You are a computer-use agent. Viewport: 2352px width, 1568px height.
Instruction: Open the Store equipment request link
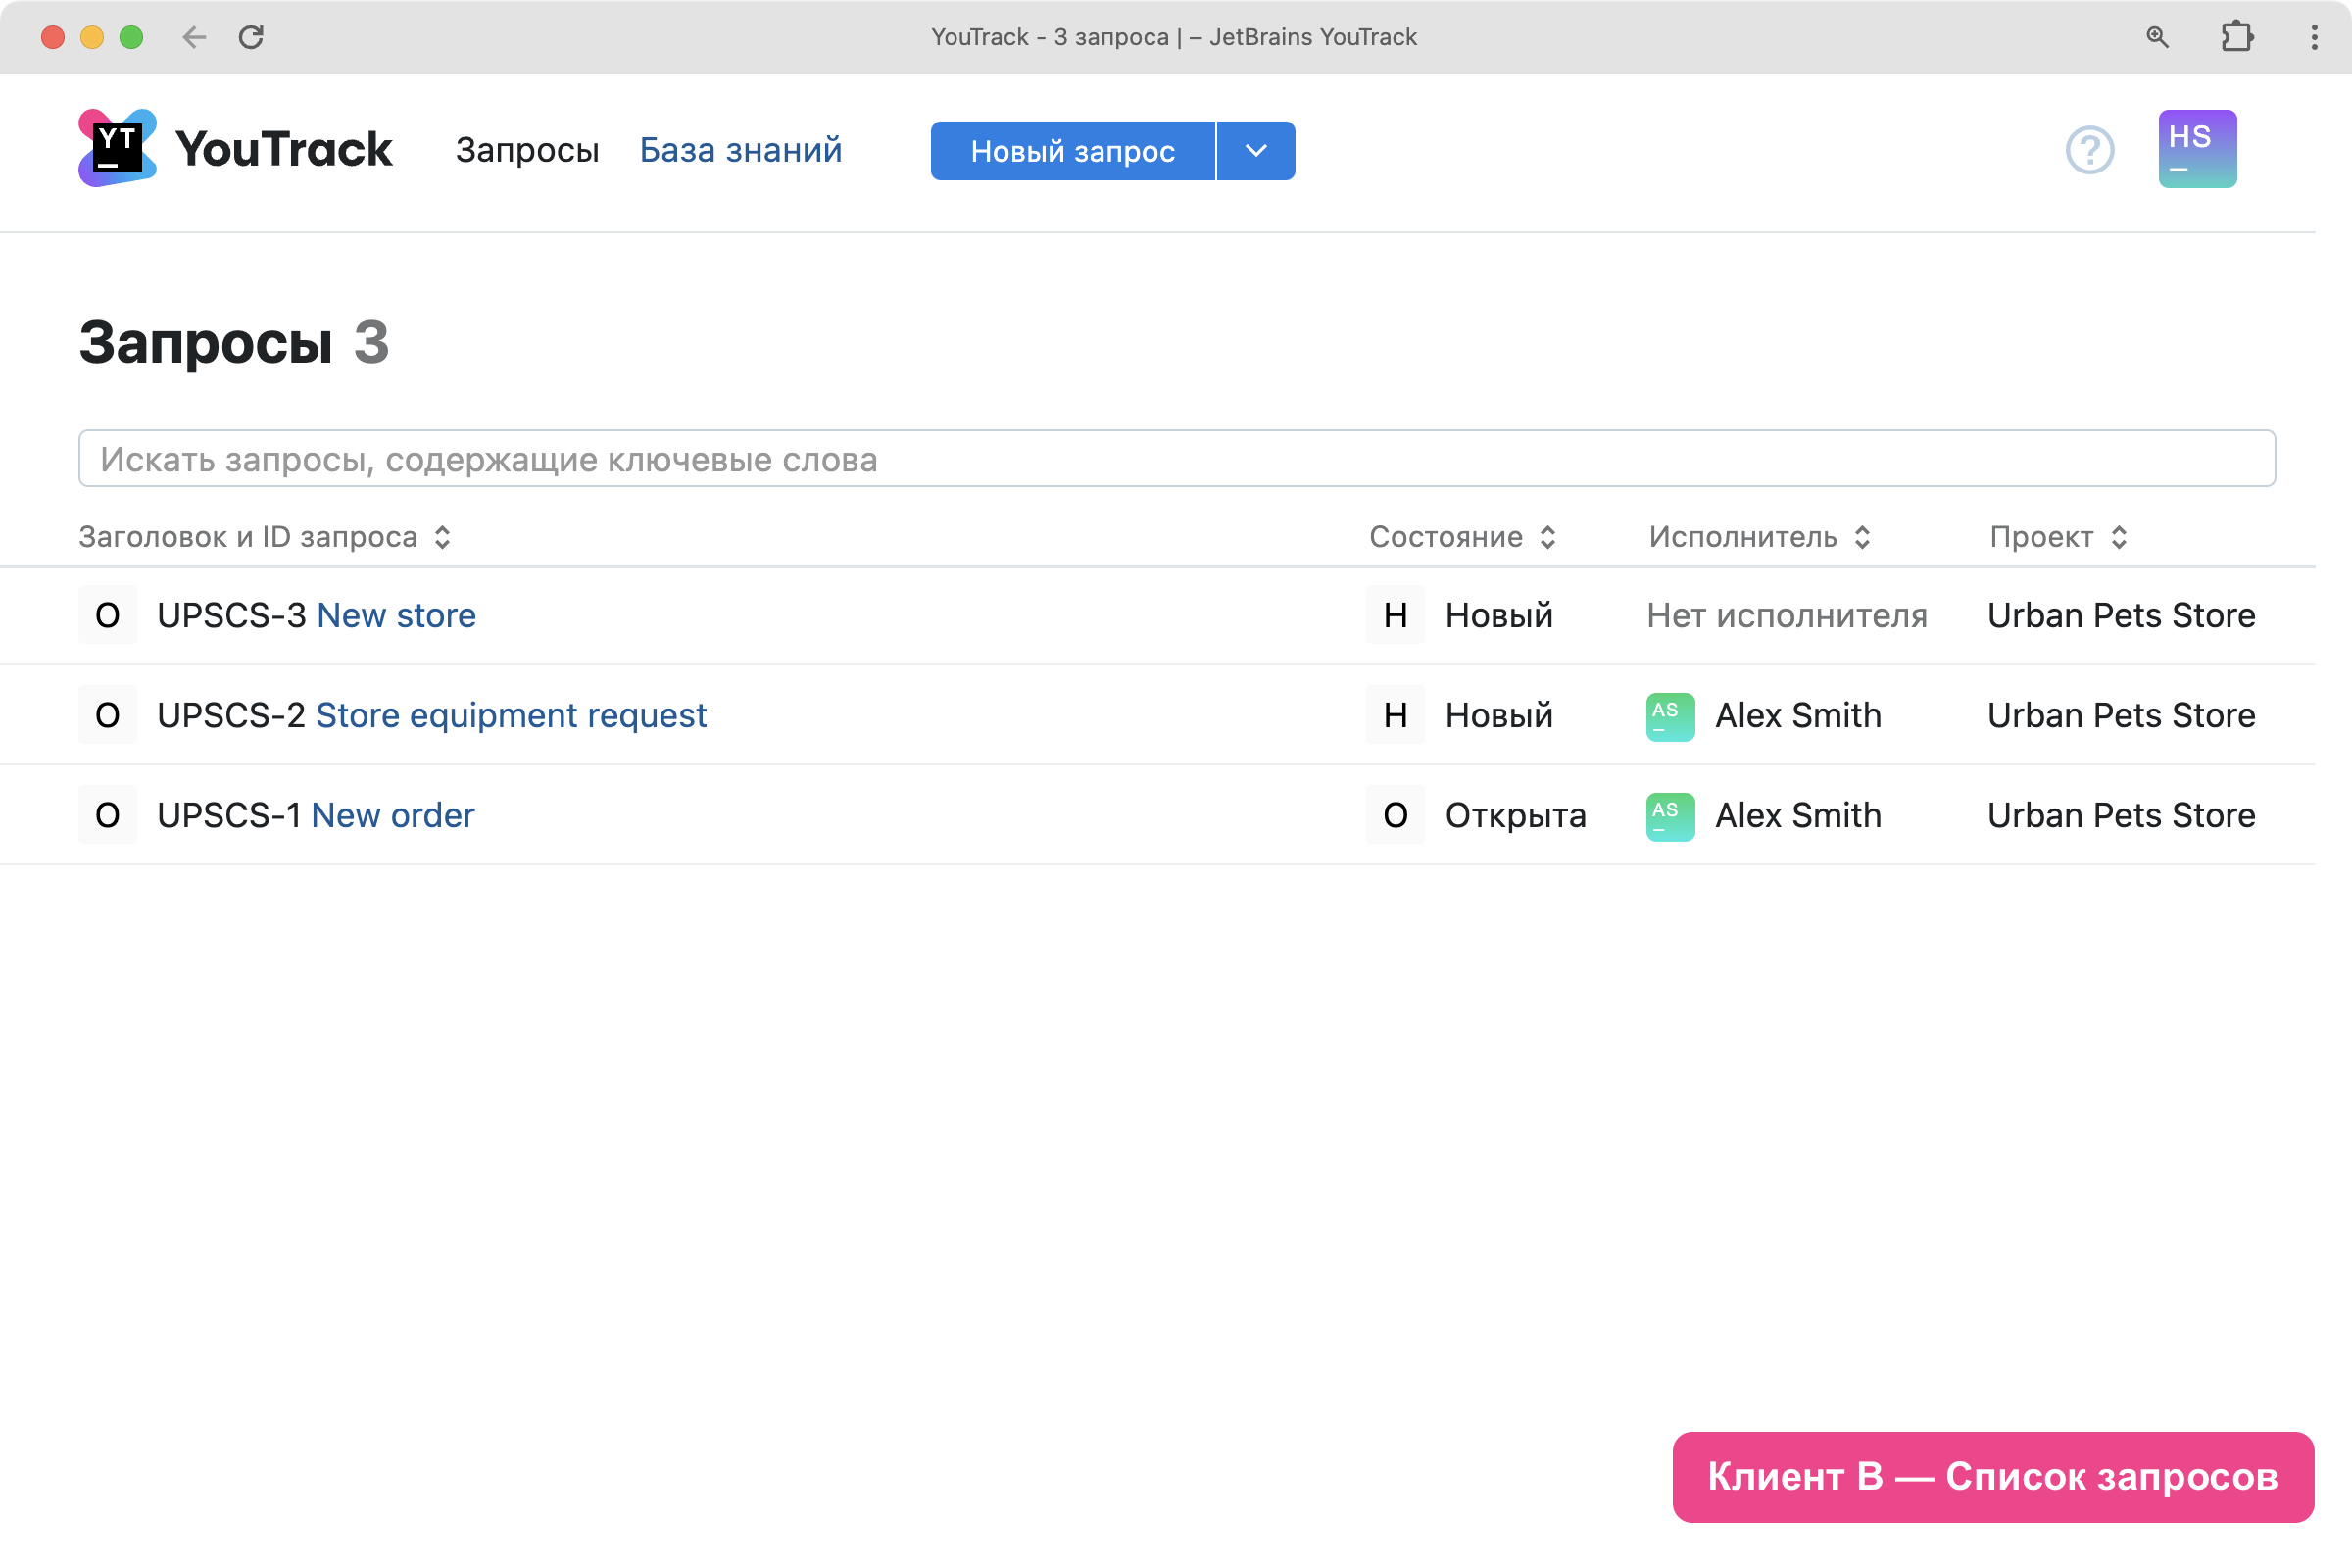(511, 716)
